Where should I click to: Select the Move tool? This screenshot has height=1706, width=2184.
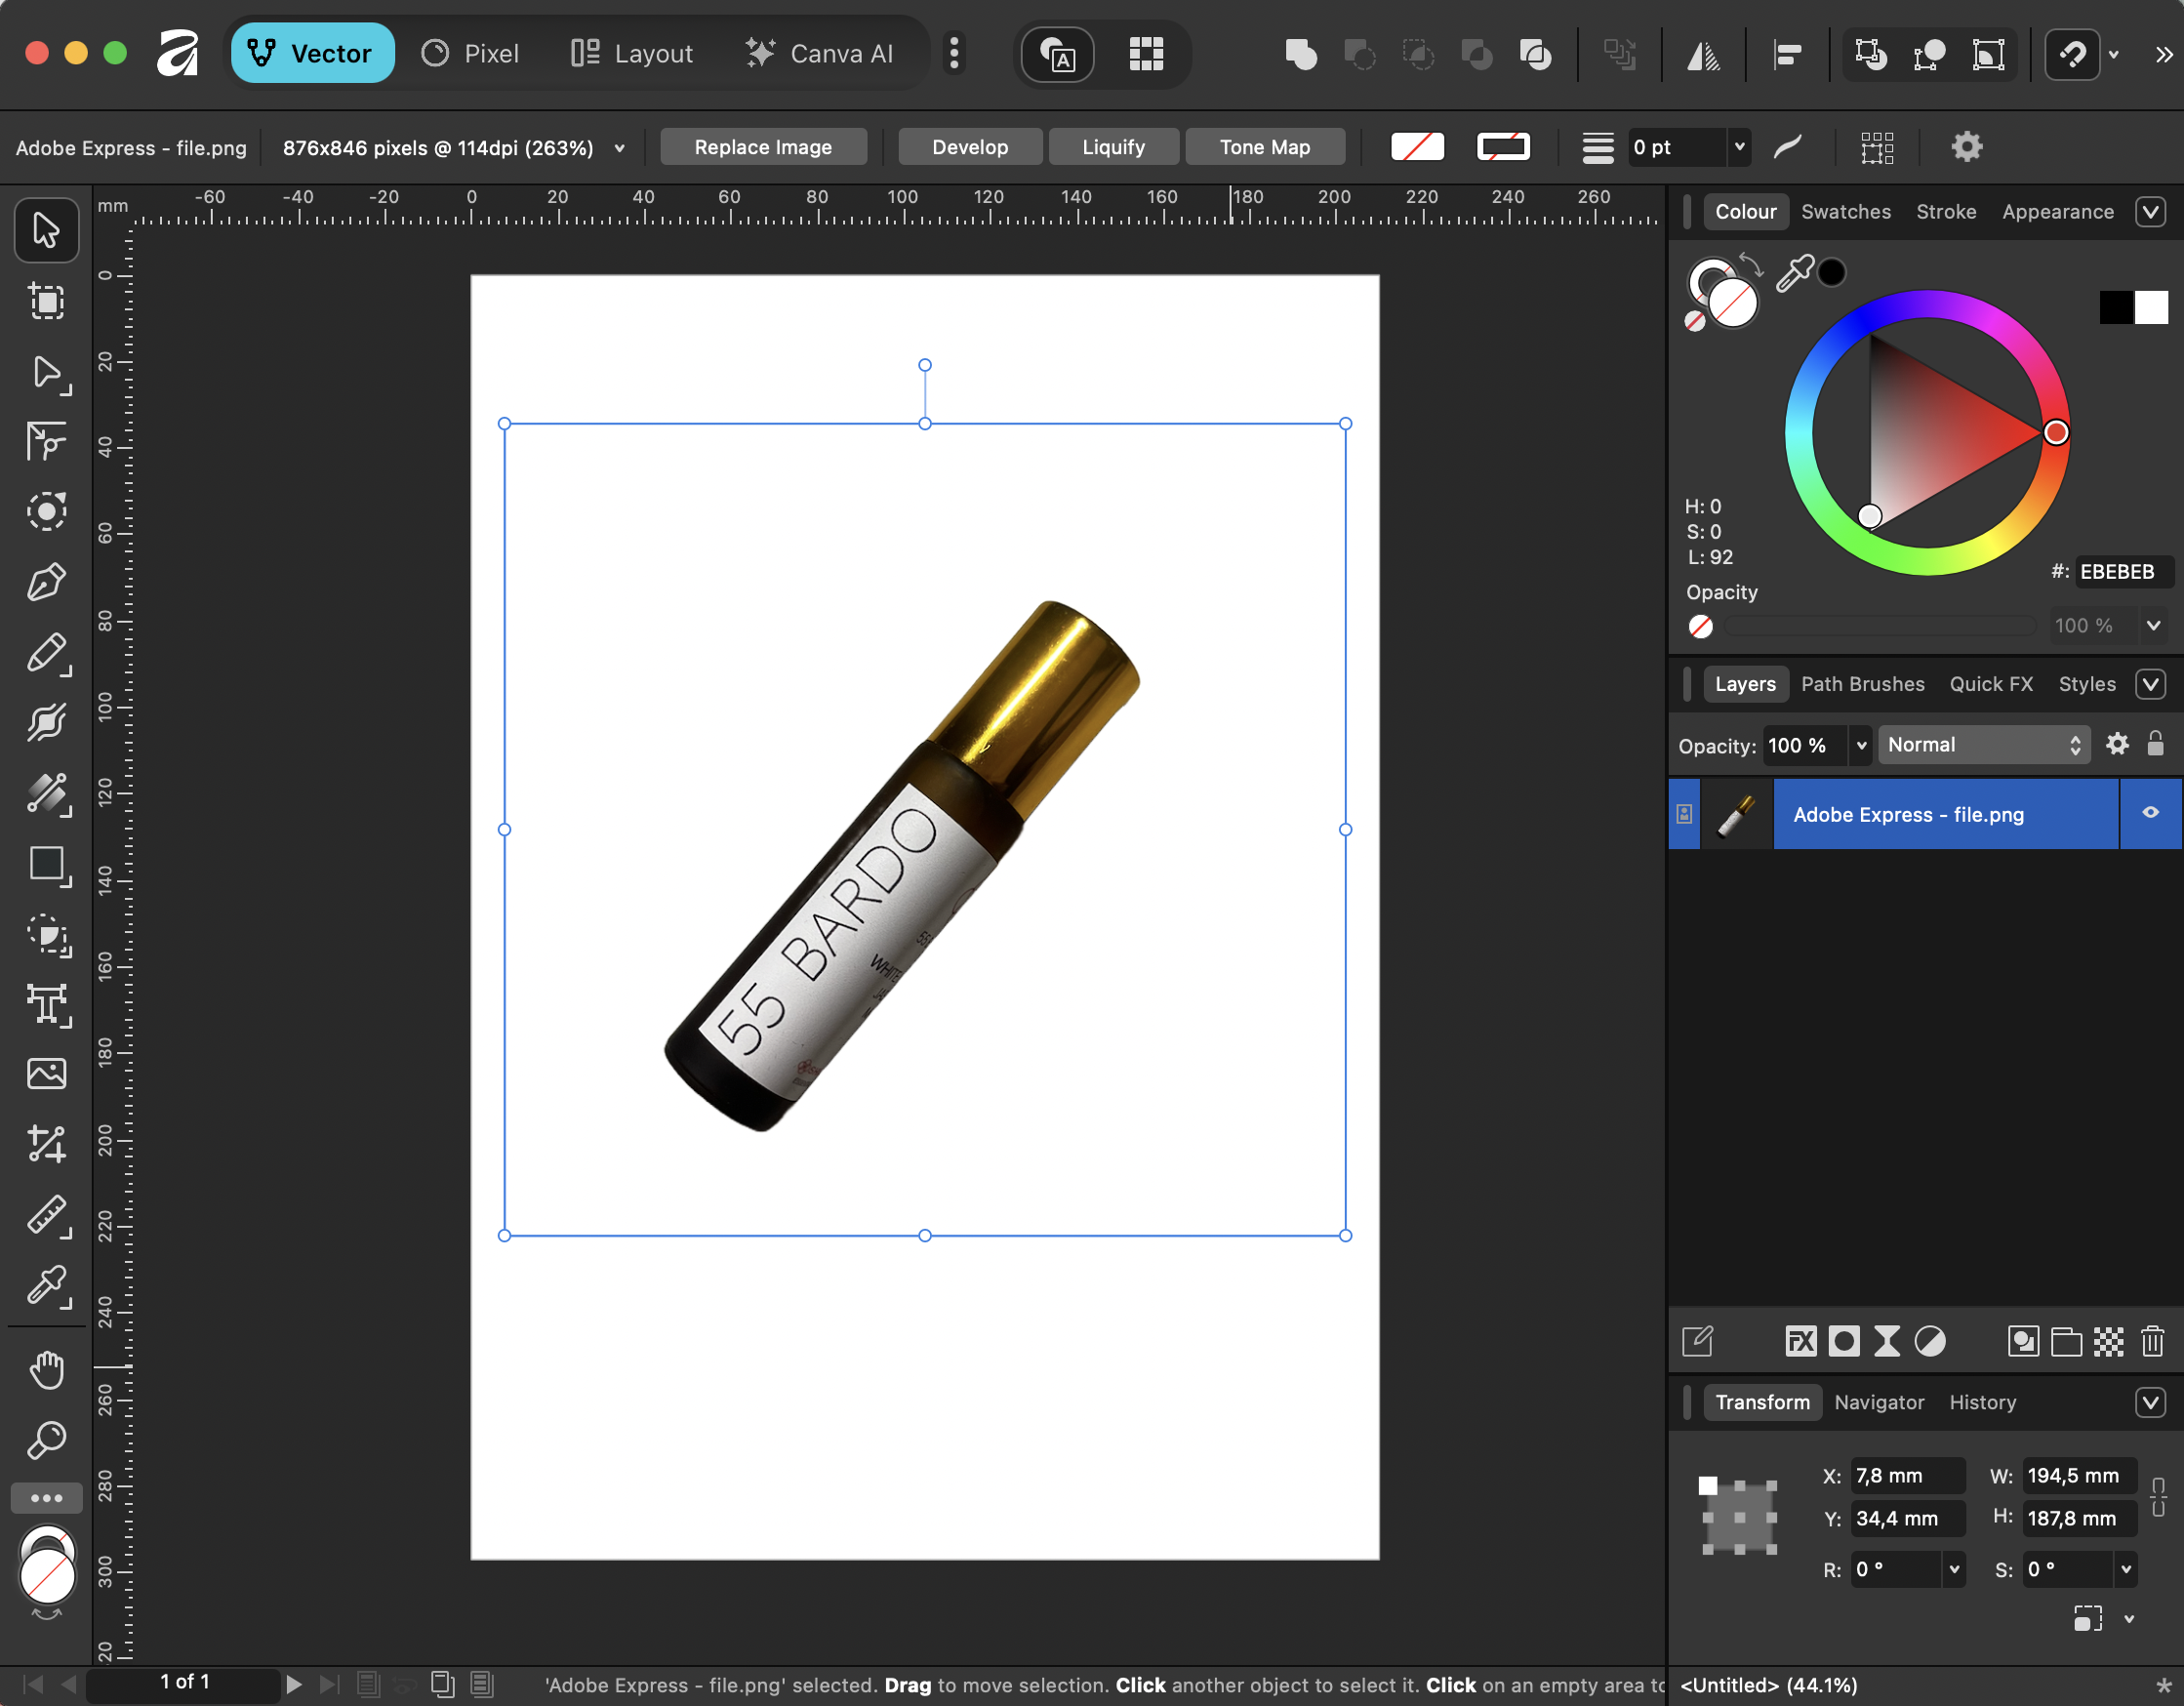point(46,230)
